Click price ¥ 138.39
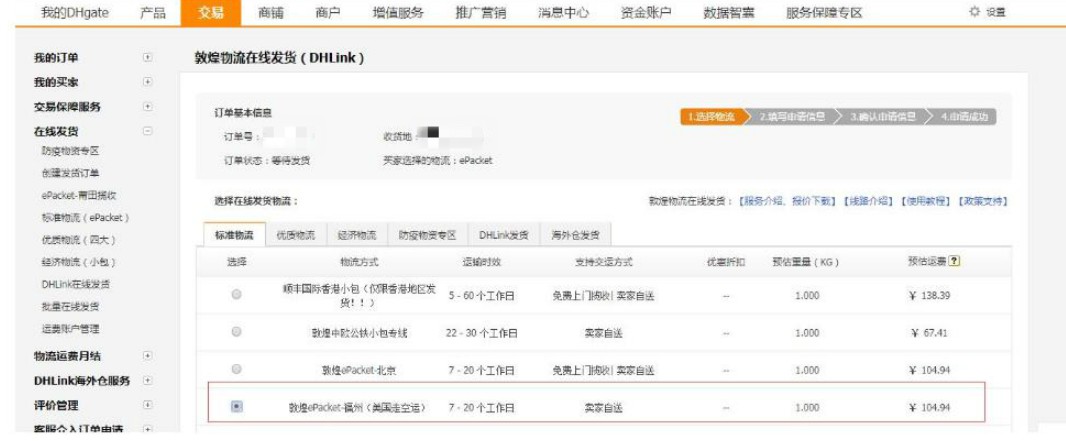Image resolution: width=1066 pixels, height=441 pixels. (929, 296)
